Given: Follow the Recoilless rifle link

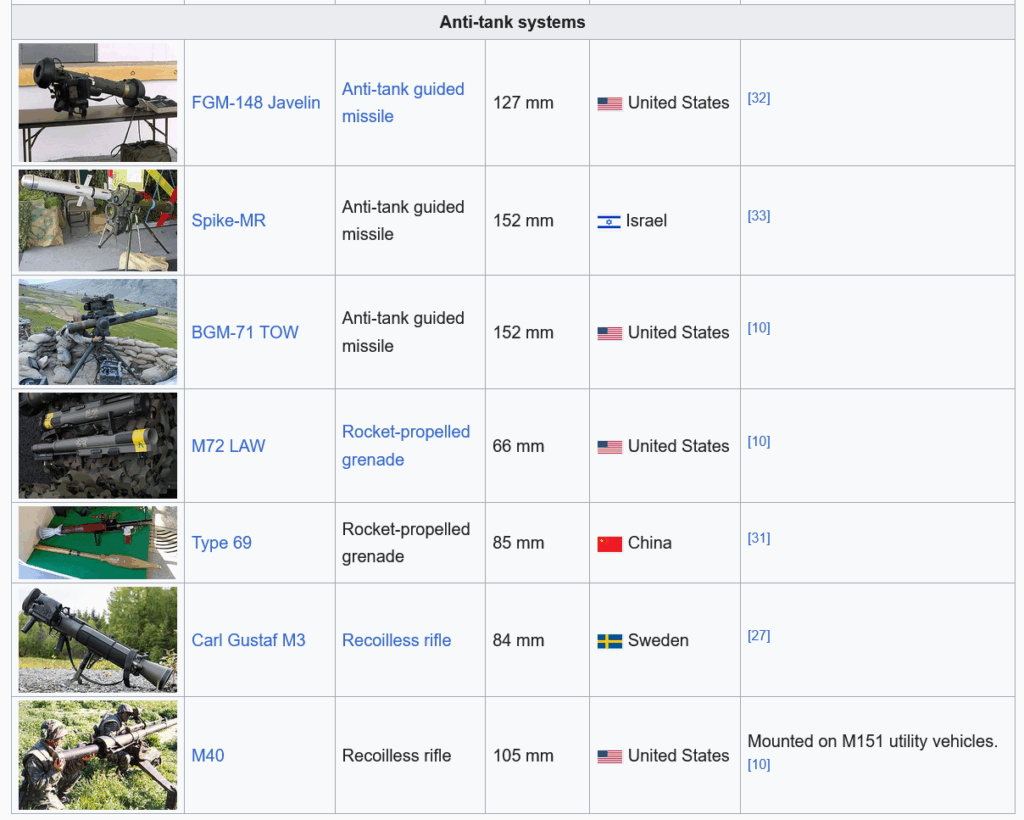Looking at the screenshot, I should click(396, 640).
